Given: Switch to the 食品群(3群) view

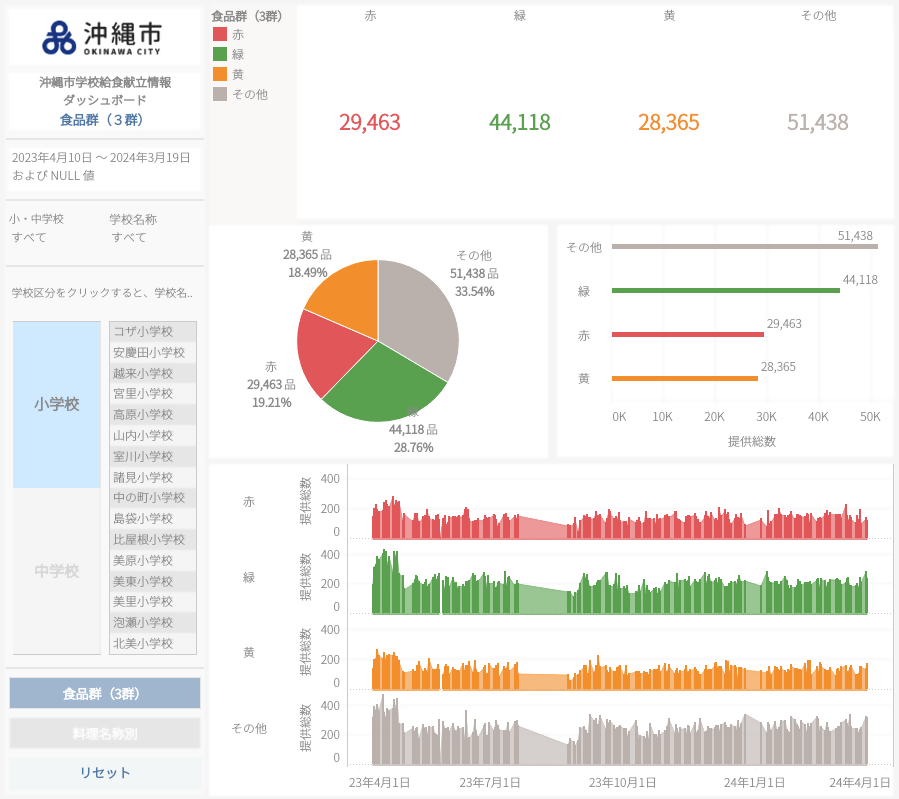Looking at the screenshot, I should pos(105,694).
